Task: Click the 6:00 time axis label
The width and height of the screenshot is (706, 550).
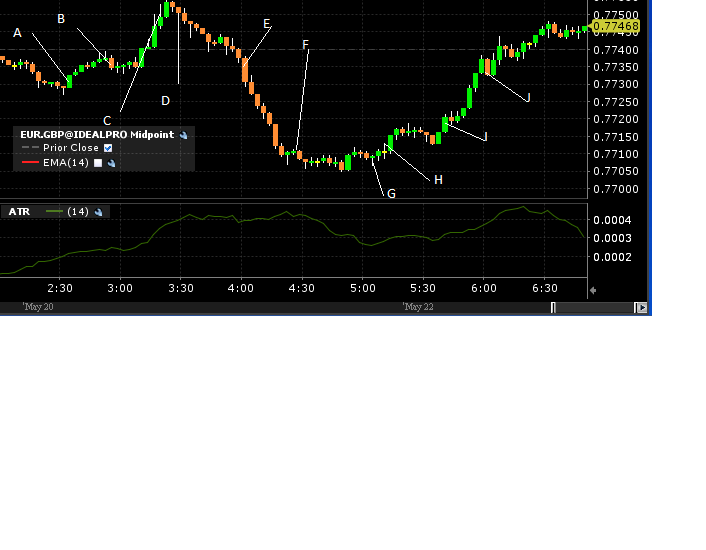Action: (x=484, y=289)
